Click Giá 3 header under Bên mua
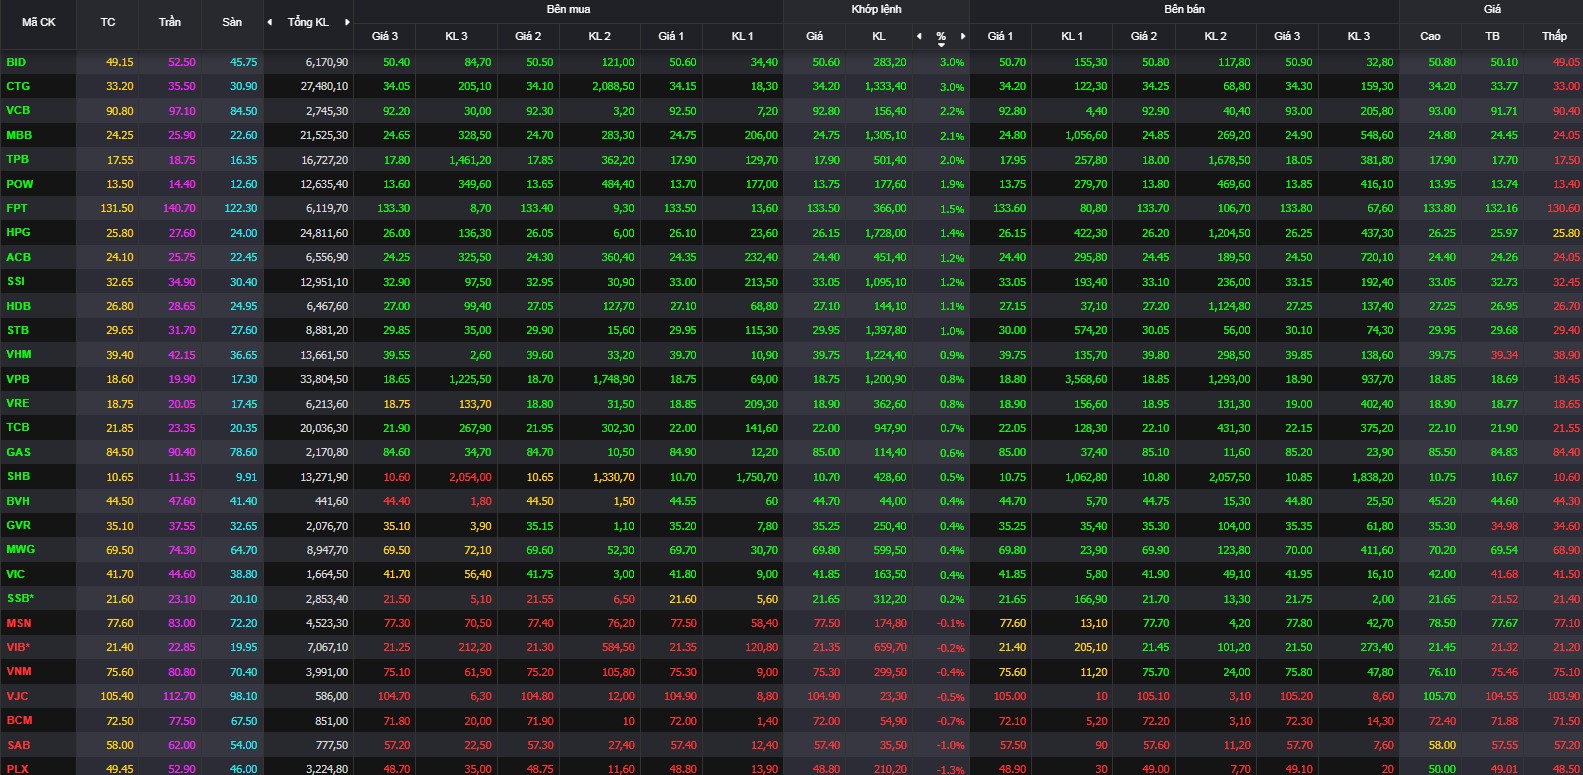This screenshot has width=1583, height=775. [385, 36]
